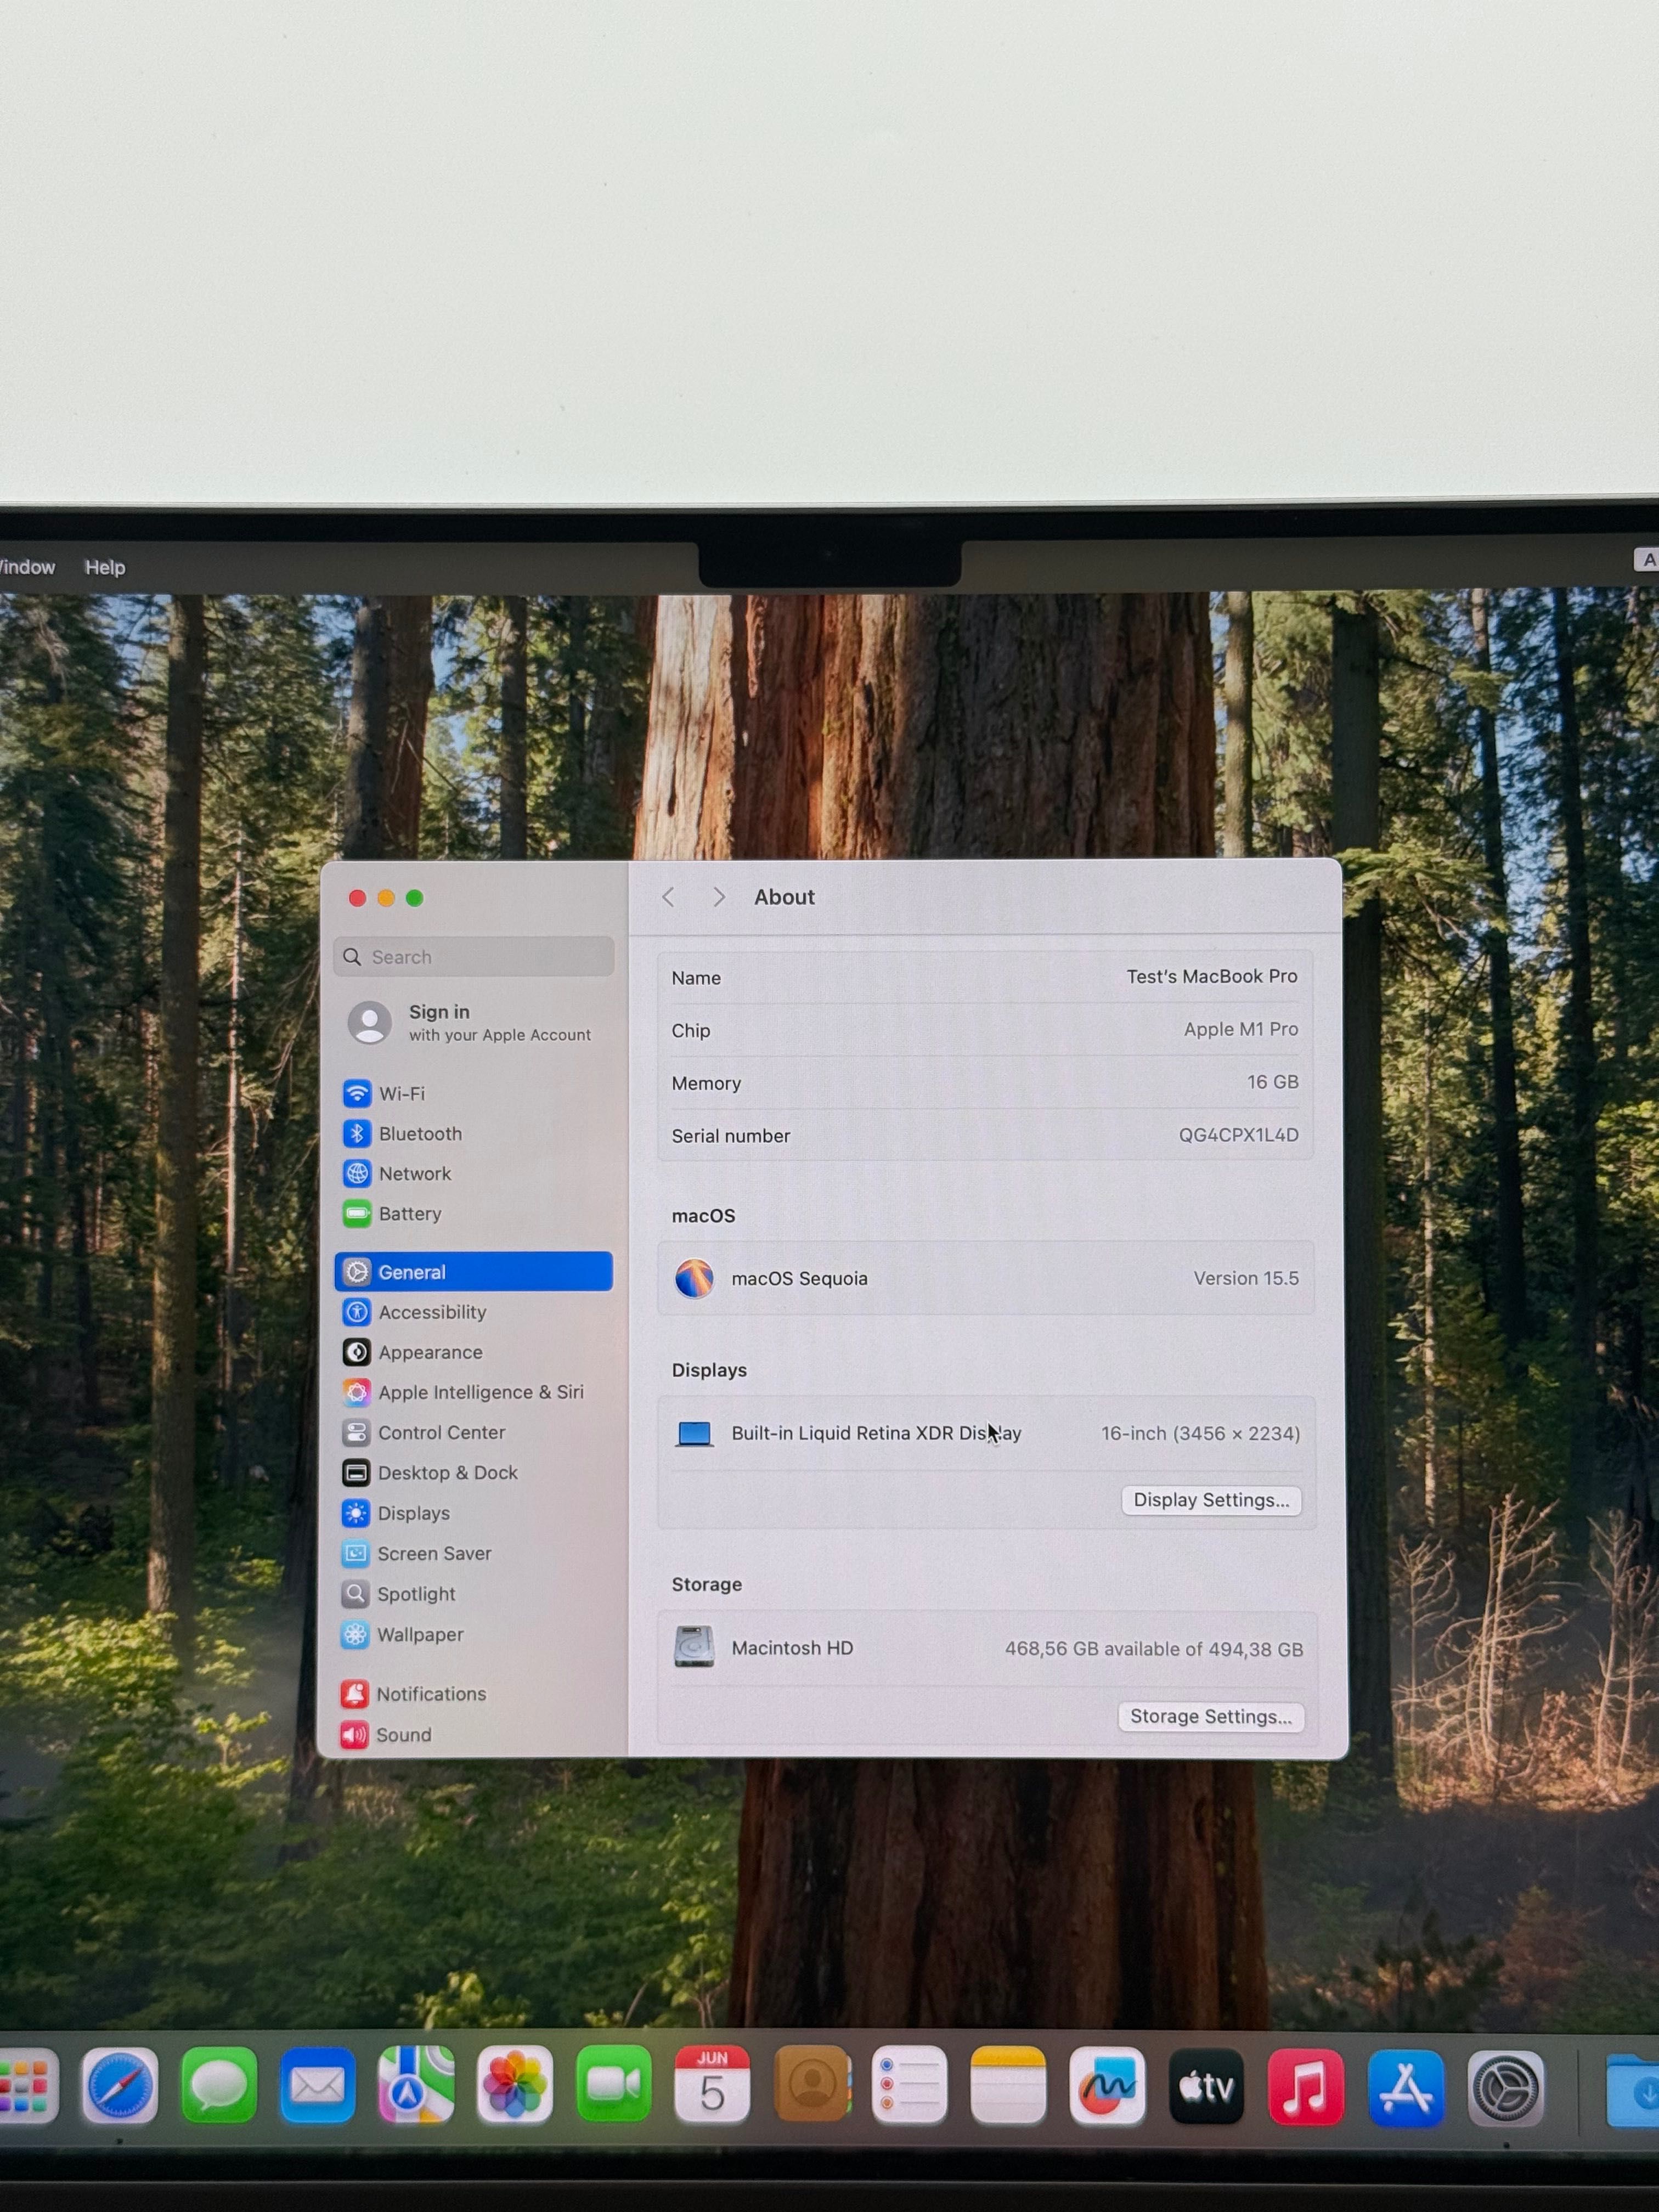Click 16-inch (3456 × 2234) resolution text

click(x=1200, y=1433)
